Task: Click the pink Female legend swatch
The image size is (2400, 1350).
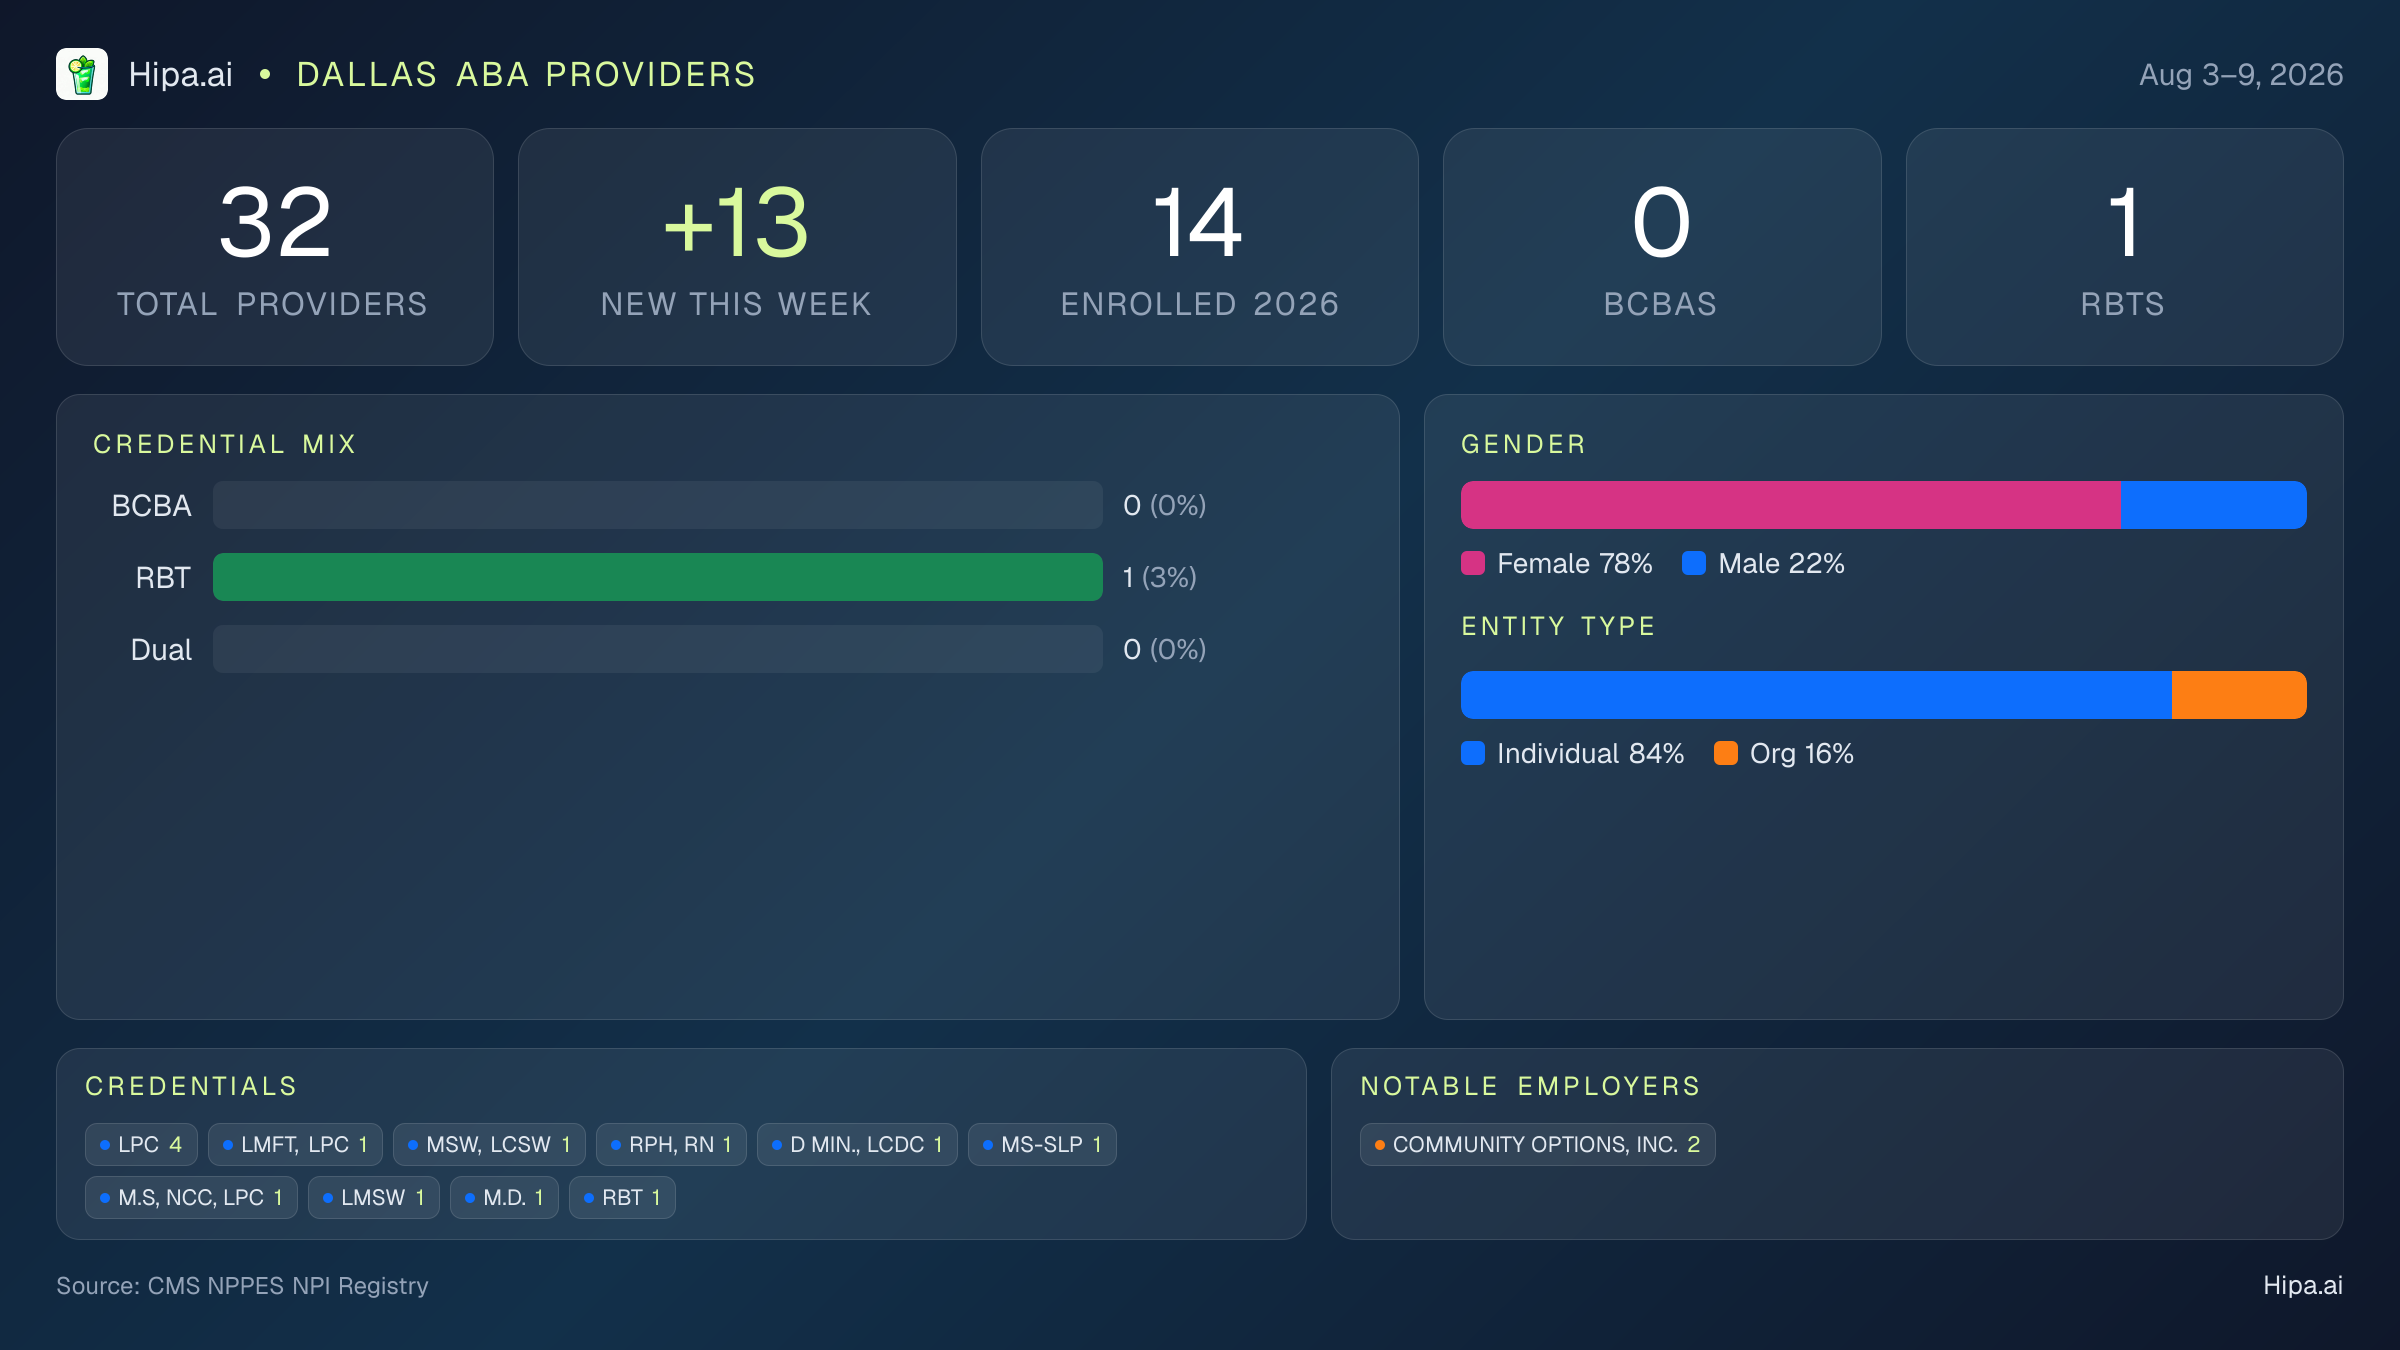Action: [1473, 563]
